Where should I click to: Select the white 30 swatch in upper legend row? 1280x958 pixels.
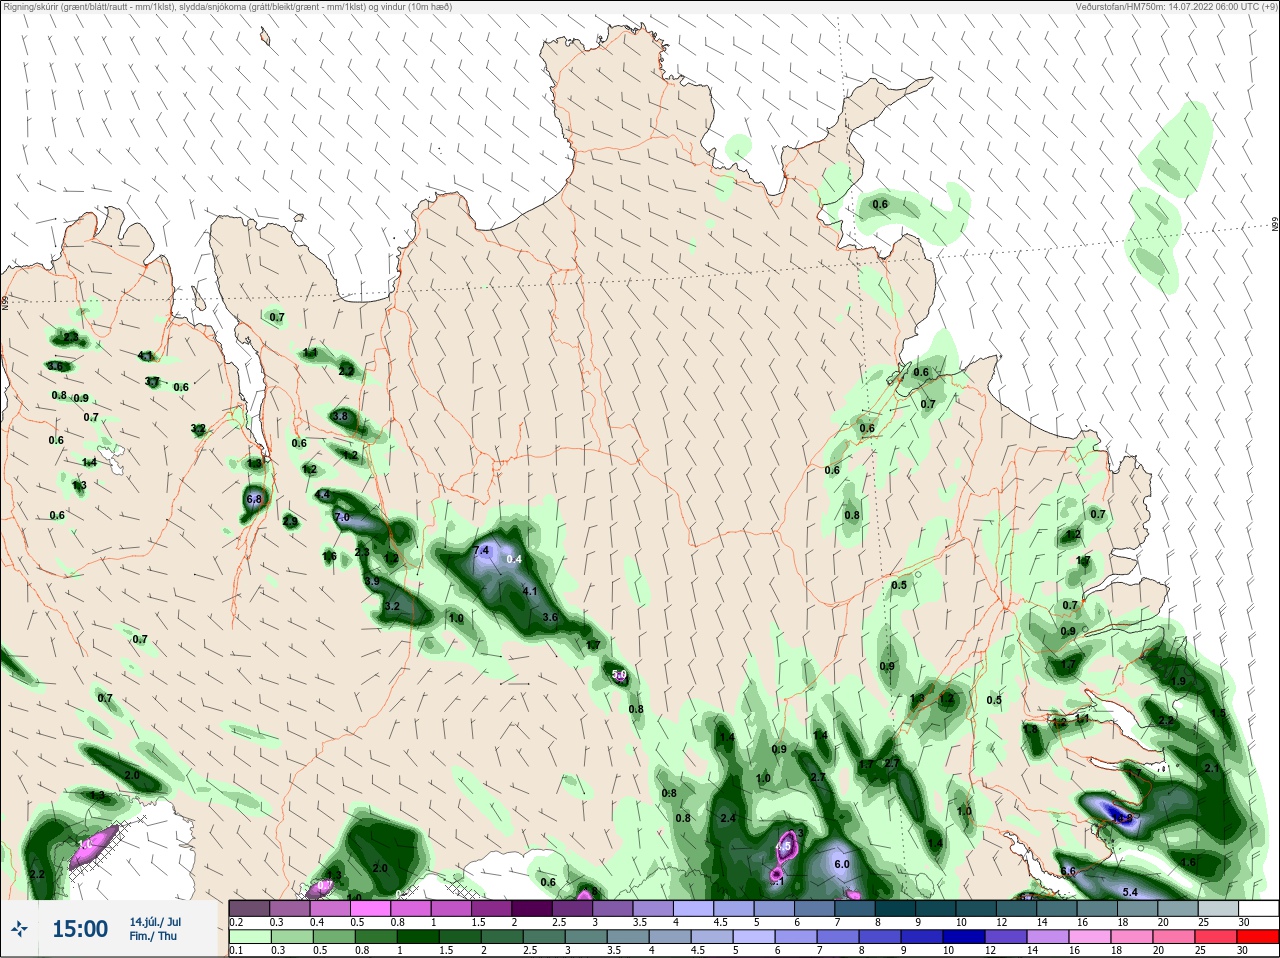tap(1258, 908)
